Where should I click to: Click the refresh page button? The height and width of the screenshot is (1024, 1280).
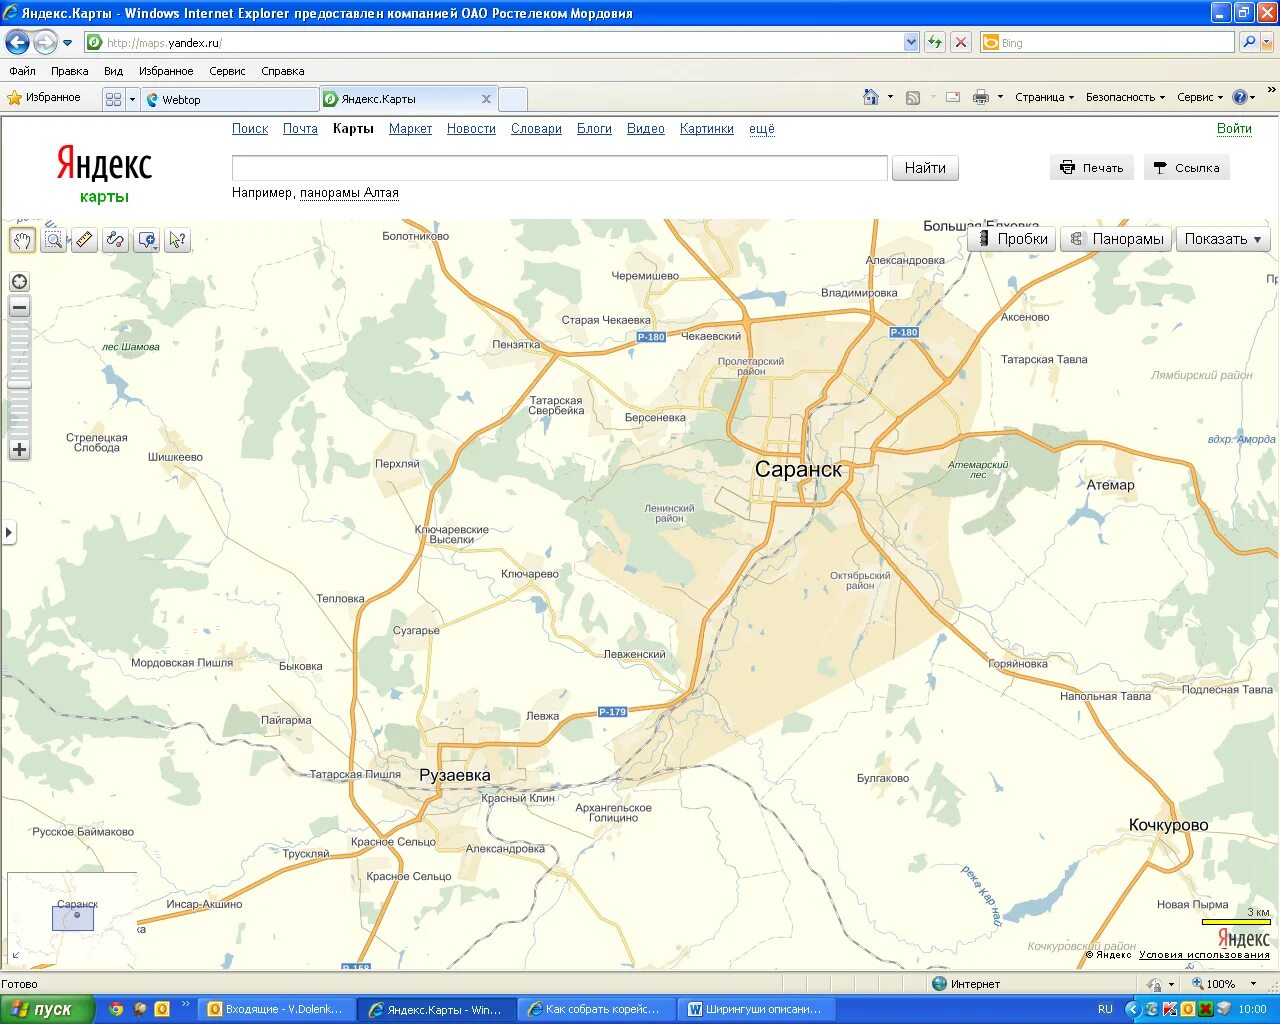coord(935,42)
